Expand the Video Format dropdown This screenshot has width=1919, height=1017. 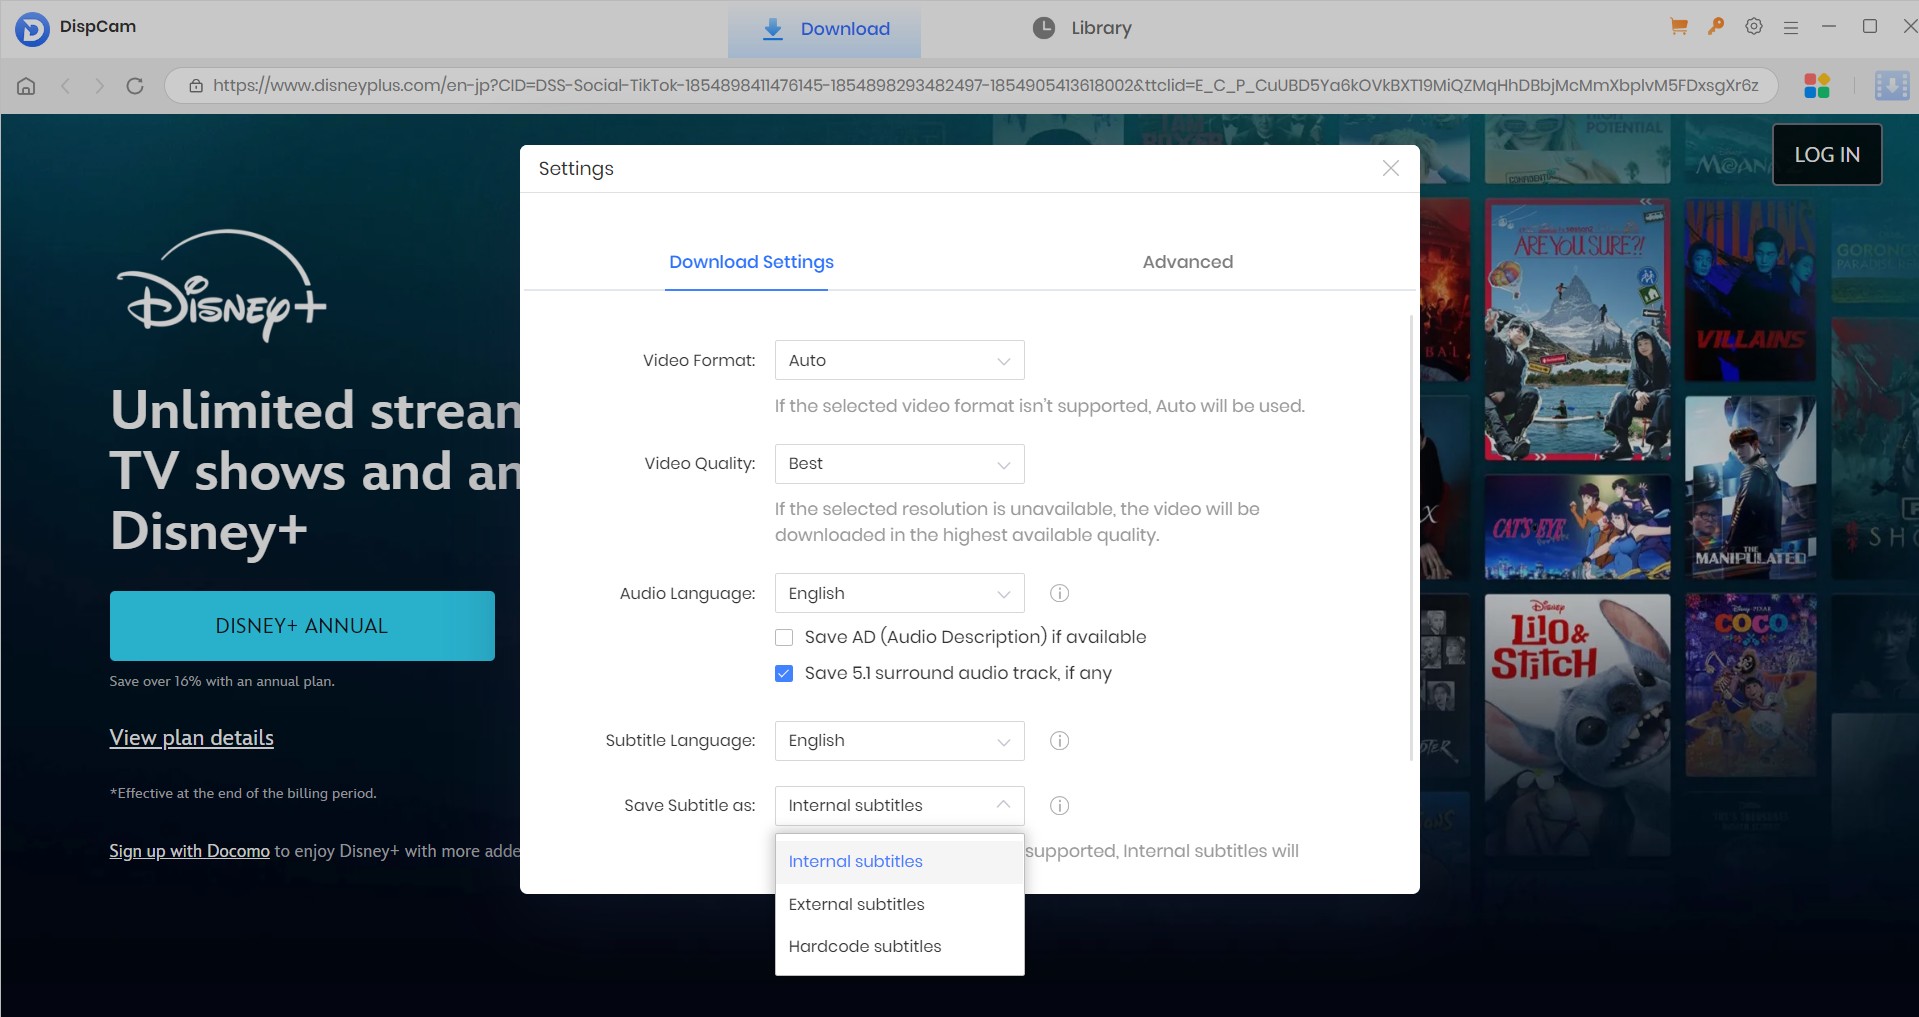899,361
